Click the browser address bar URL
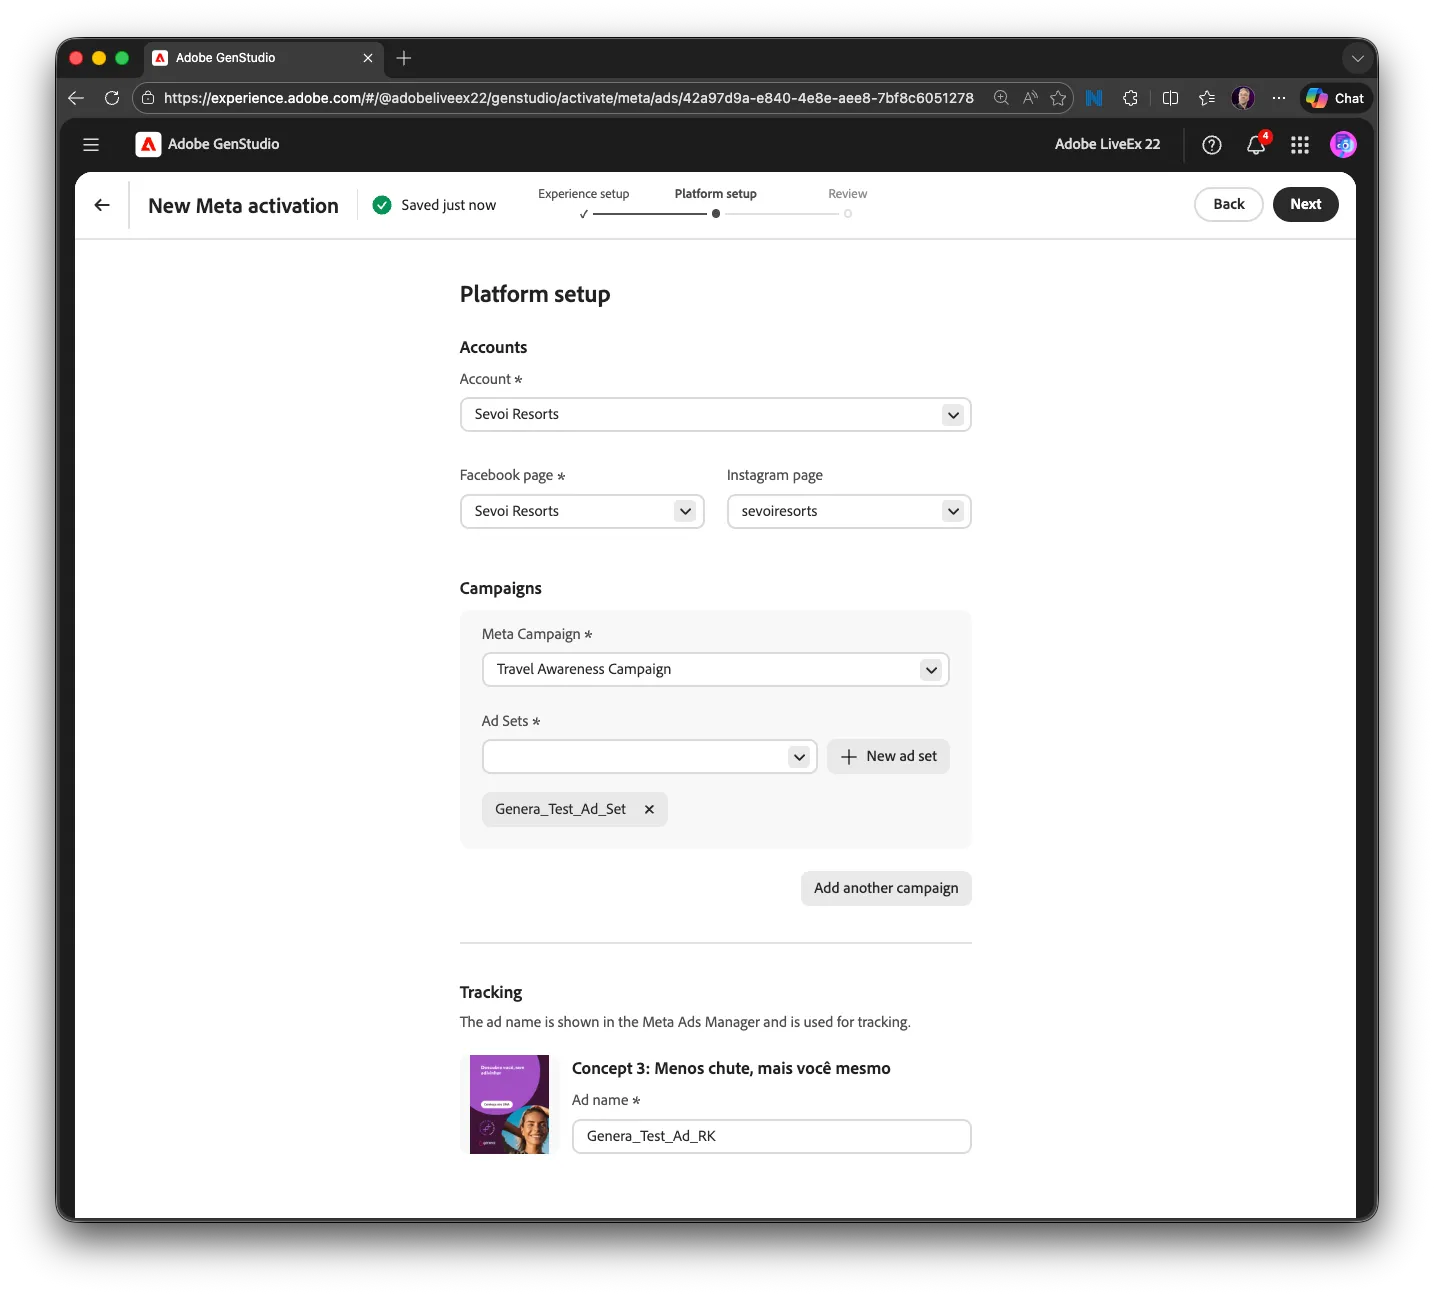 click(569, 98)
